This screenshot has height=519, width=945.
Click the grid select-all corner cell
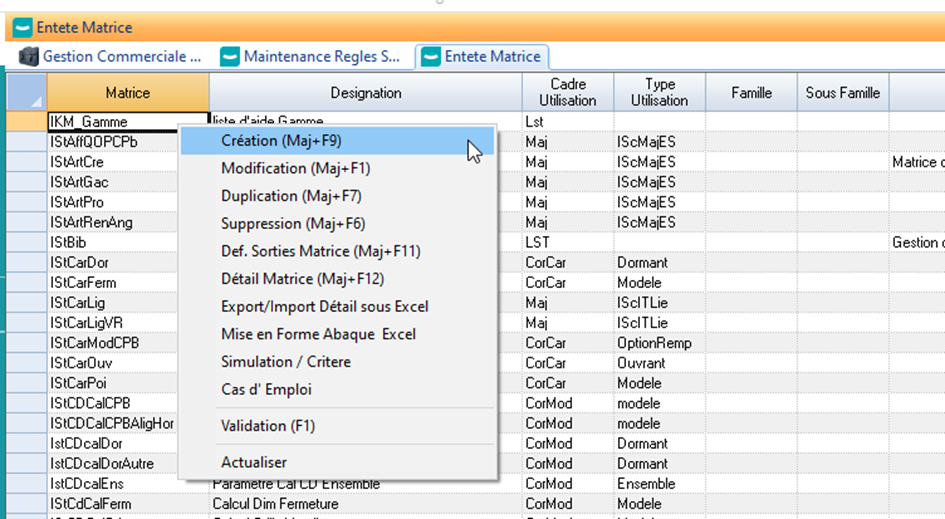pos(26,93)
